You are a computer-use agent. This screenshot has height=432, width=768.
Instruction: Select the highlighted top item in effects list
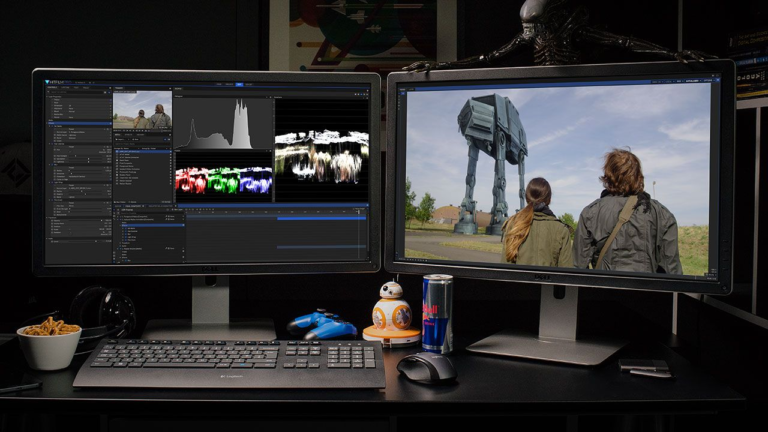tap(142, 152)
